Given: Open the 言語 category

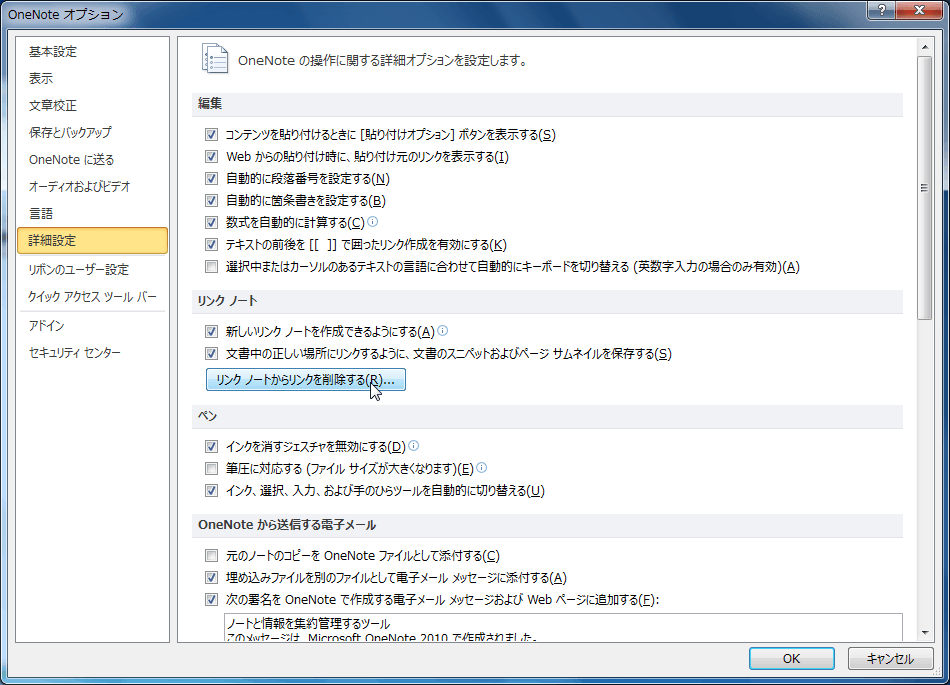Looking at the screenshot, I should pyautogui.click(x=92, y=213).
